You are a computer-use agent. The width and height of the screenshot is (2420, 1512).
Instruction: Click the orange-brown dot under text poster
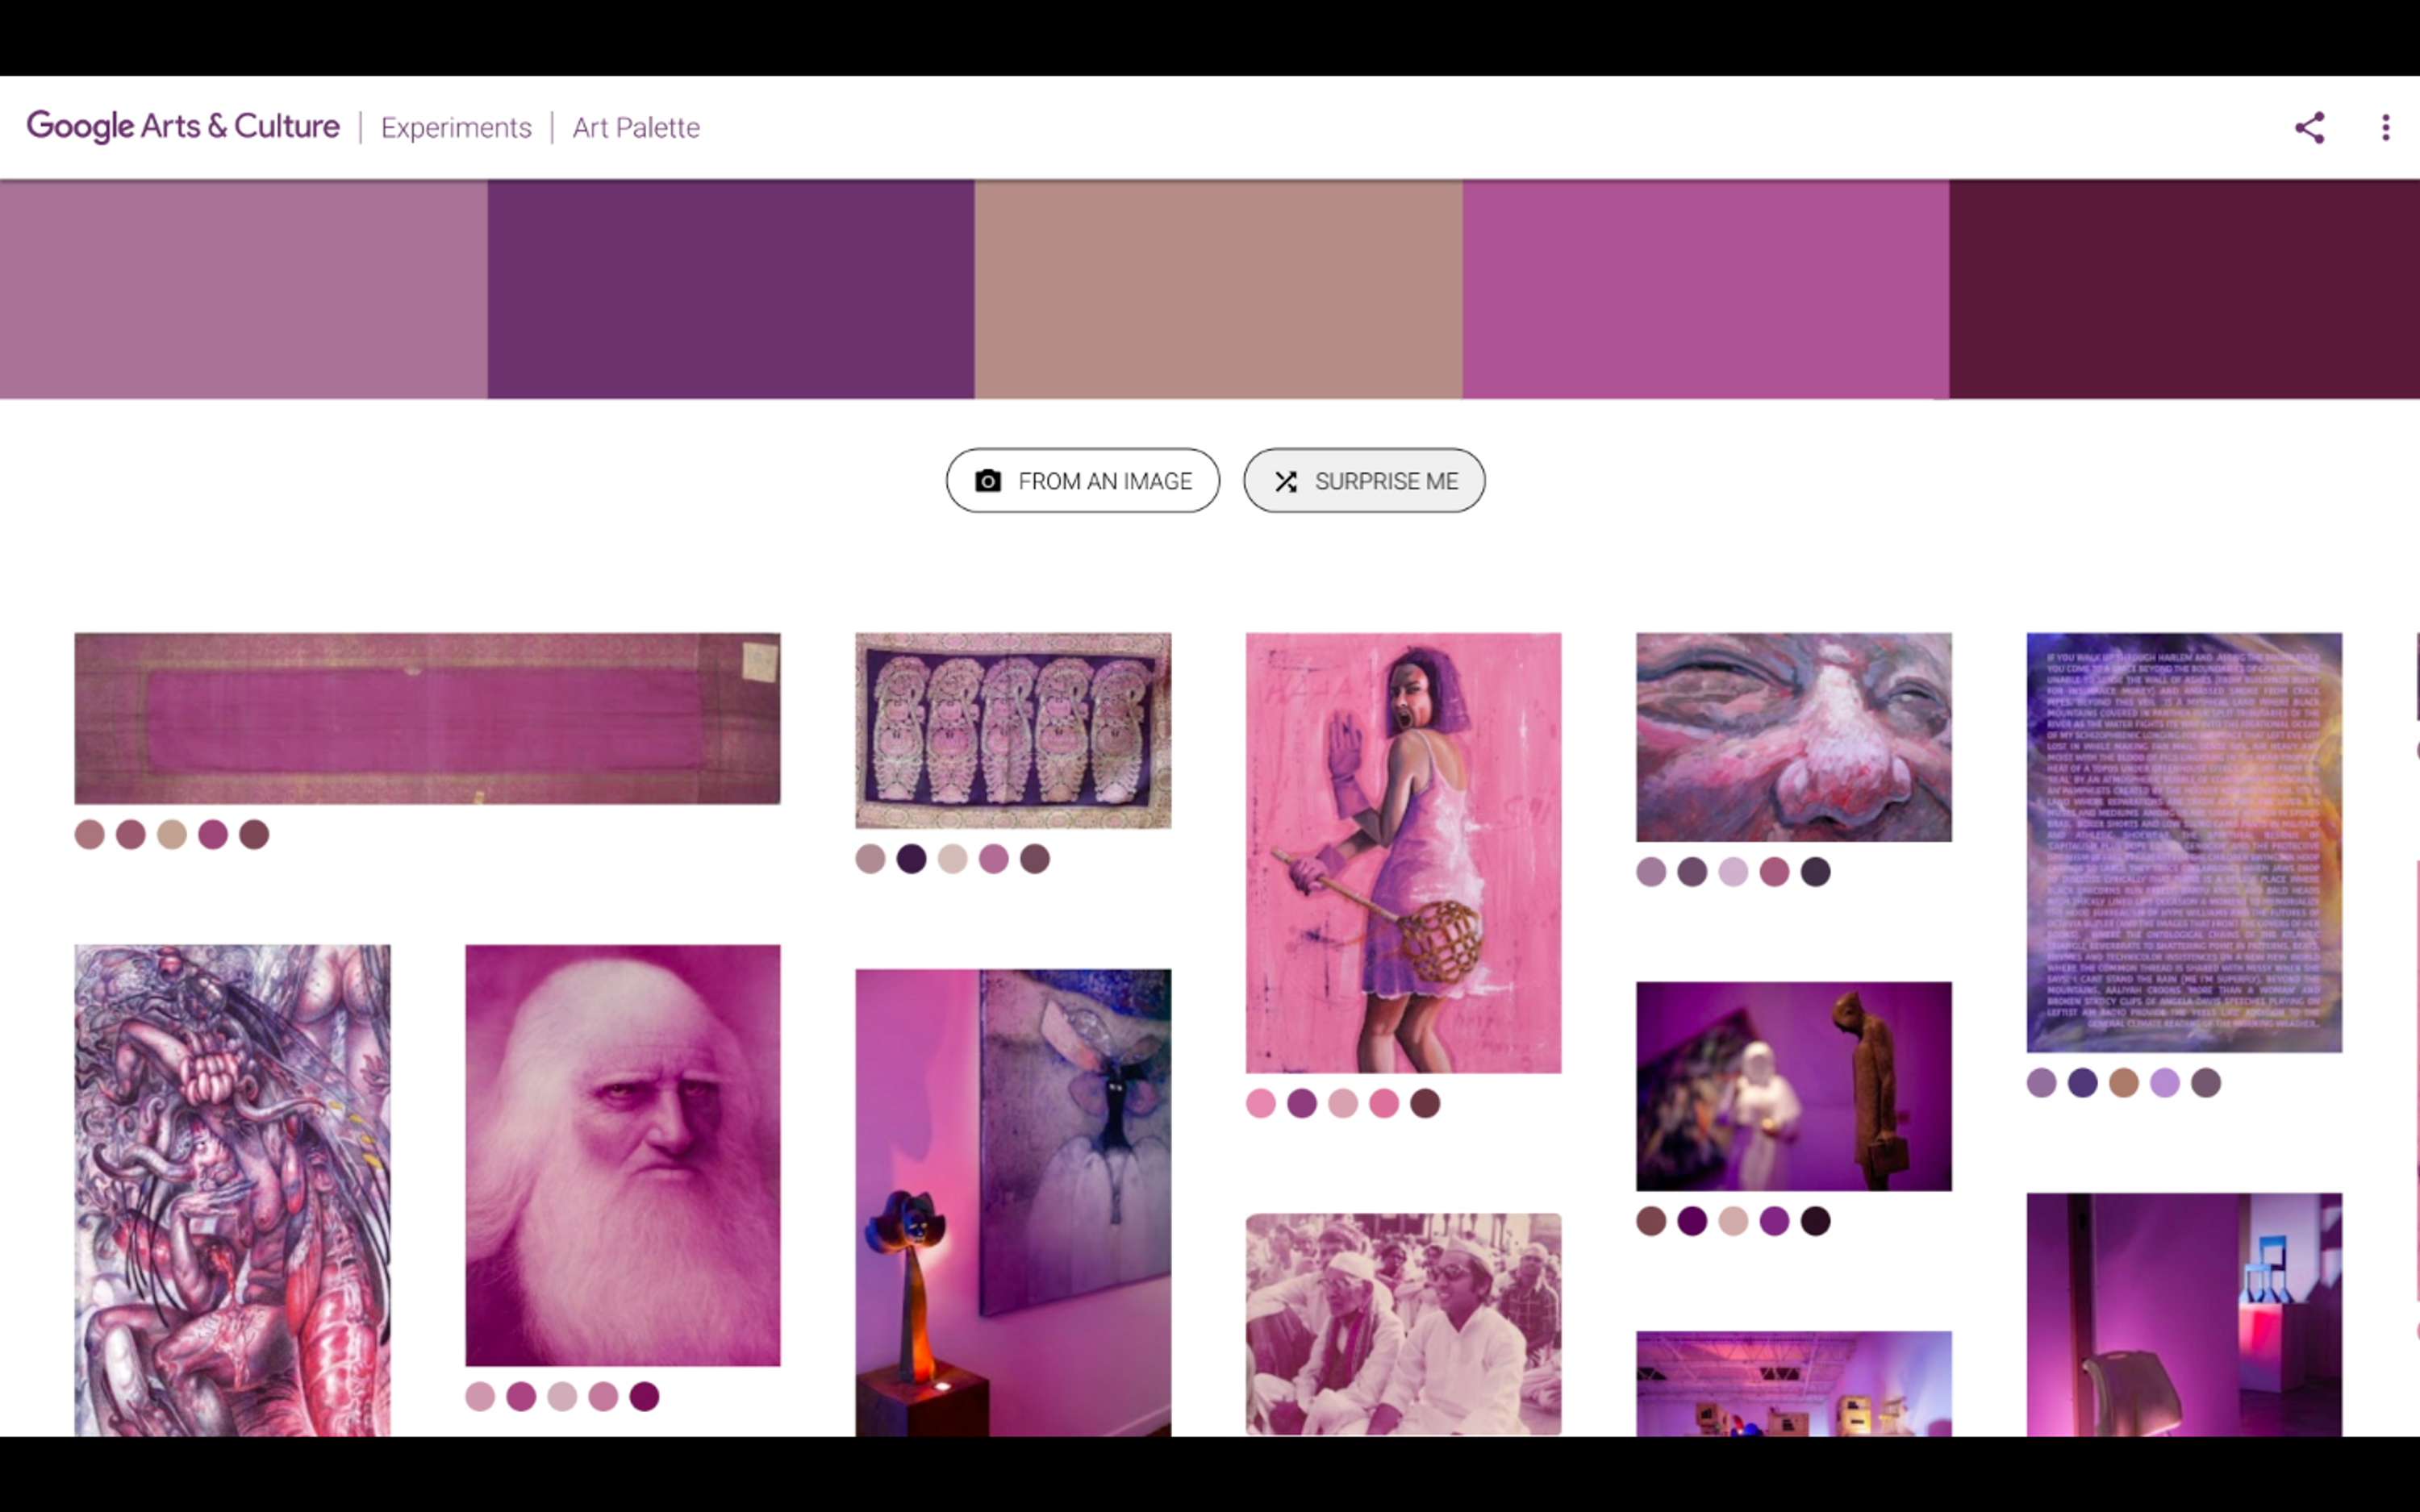pos(2123,1082)
